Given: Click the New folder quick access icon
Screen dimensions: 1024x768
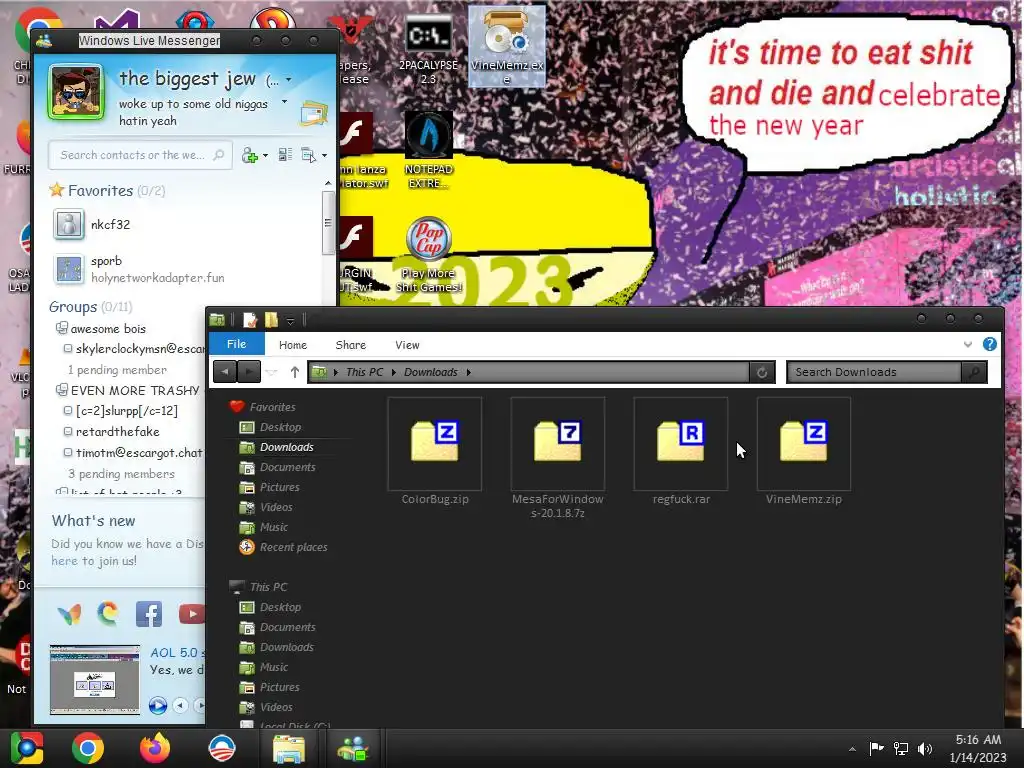Looking at the screenshot, I should tap(271, 319).
